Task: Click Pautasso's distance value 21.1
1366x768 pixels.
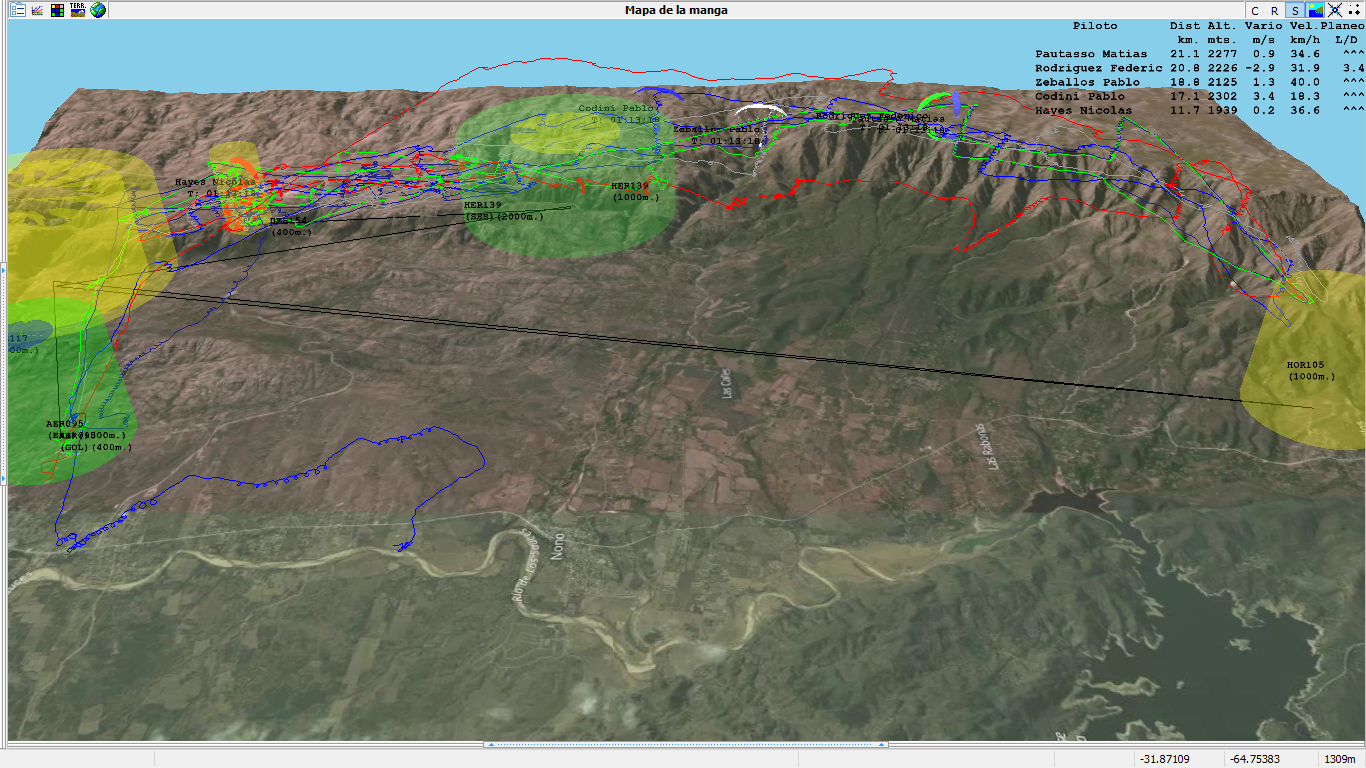Action: pos(1185,54)
